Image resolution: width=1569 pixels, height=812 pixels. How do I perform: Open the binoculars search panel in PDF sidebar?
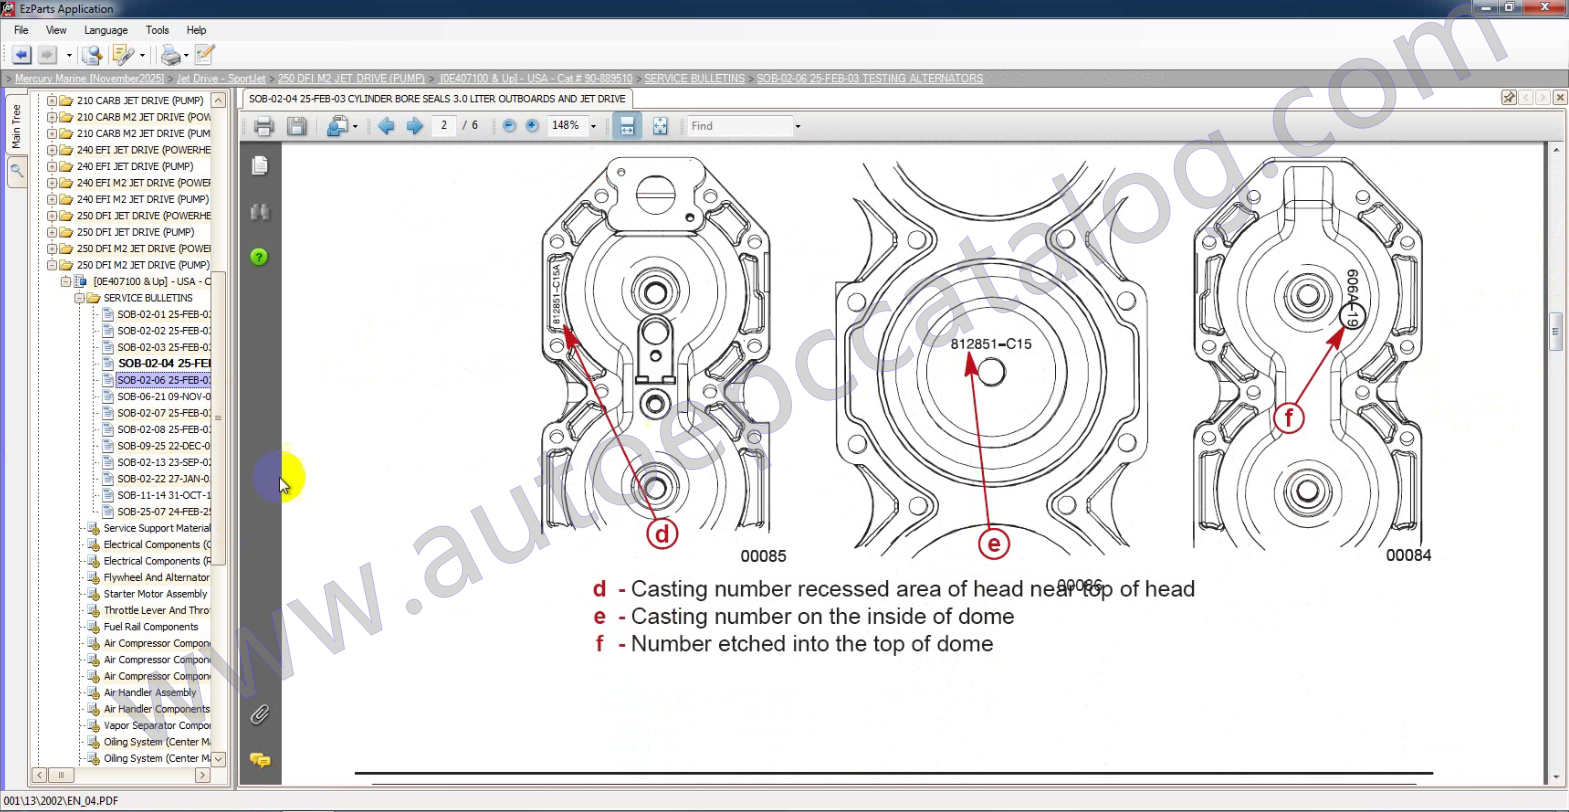[260, 212]
